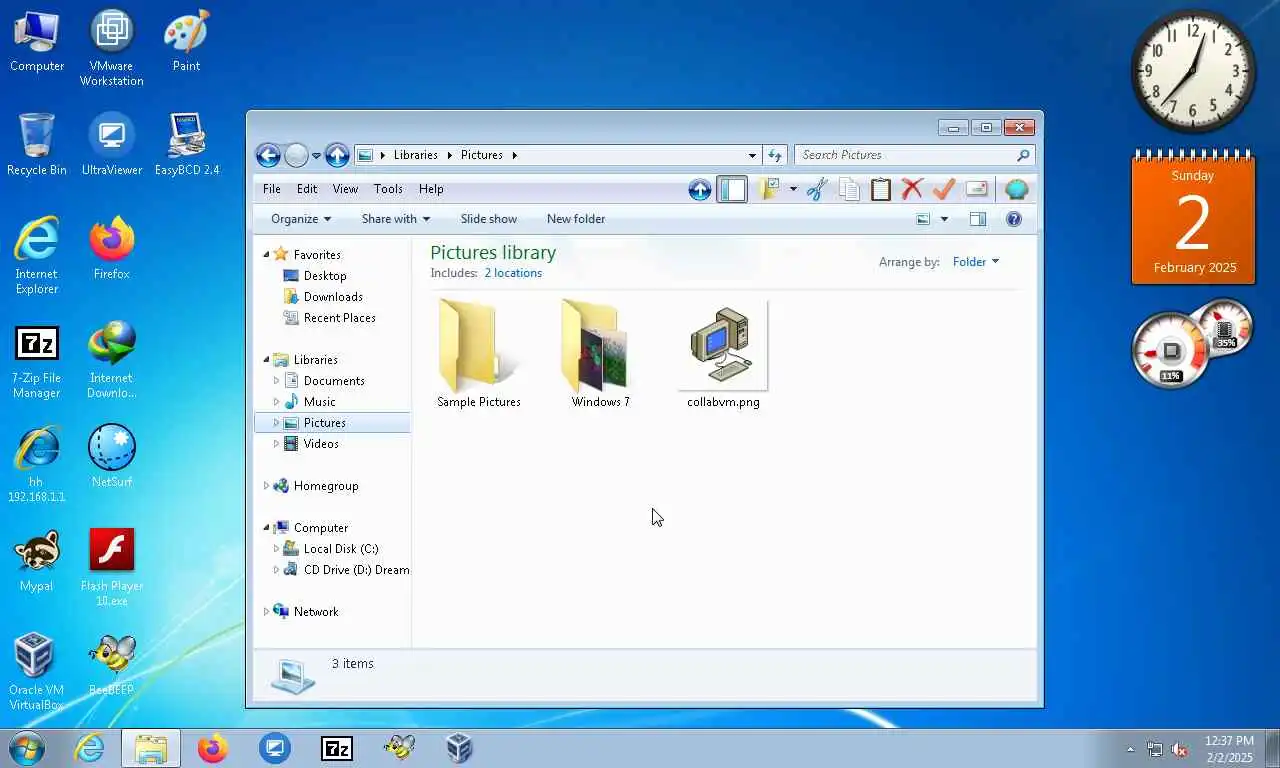1280x768 pixels.
Task: Expand the Documents library node
Action: (277, 381)
